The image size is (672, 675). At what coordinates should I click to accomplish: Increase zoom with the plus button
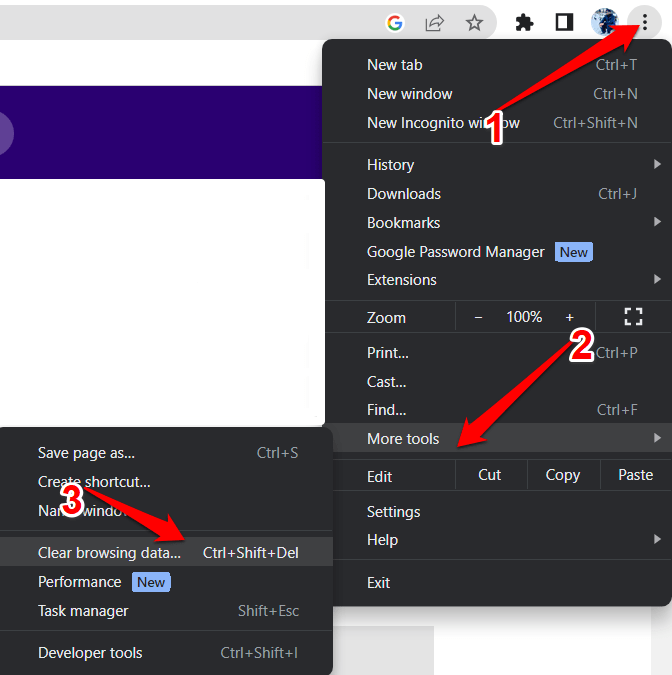point(570,317)
